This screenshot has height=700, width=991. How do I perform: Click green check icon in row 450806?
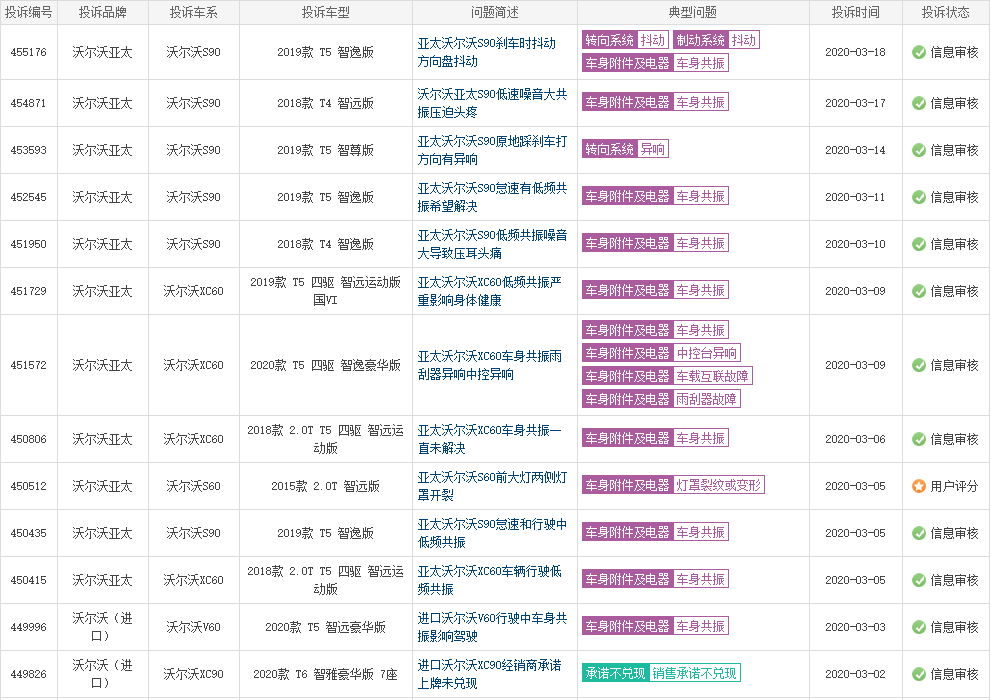click(x=919, y=439)
